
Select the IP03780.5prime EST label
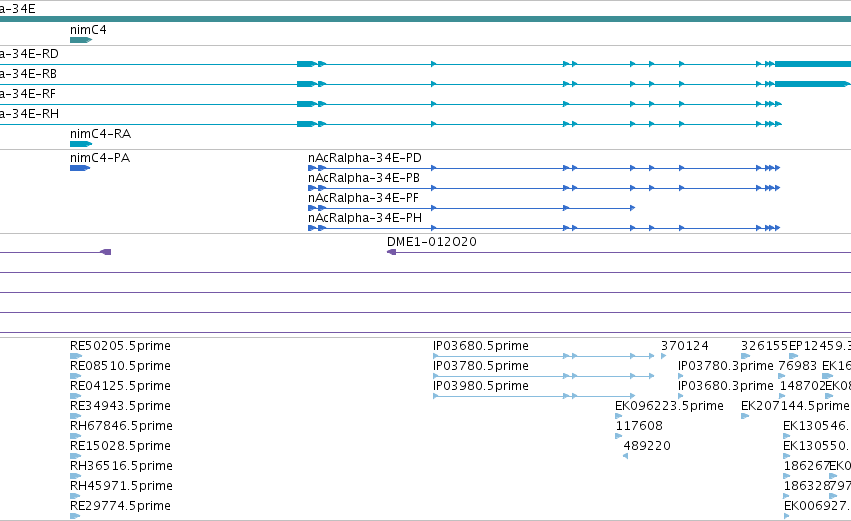click(x=481, y=366)
